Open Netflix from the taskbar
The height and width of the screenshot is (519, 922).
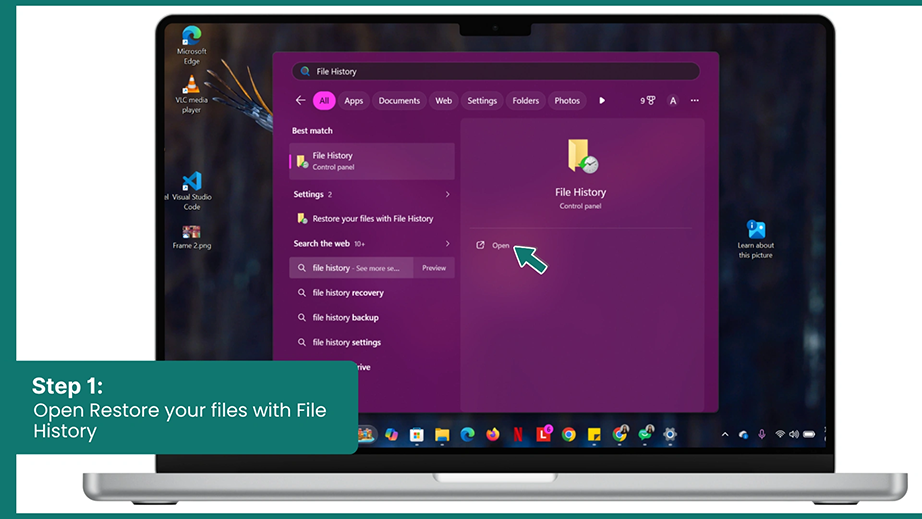tap(518, 434)
